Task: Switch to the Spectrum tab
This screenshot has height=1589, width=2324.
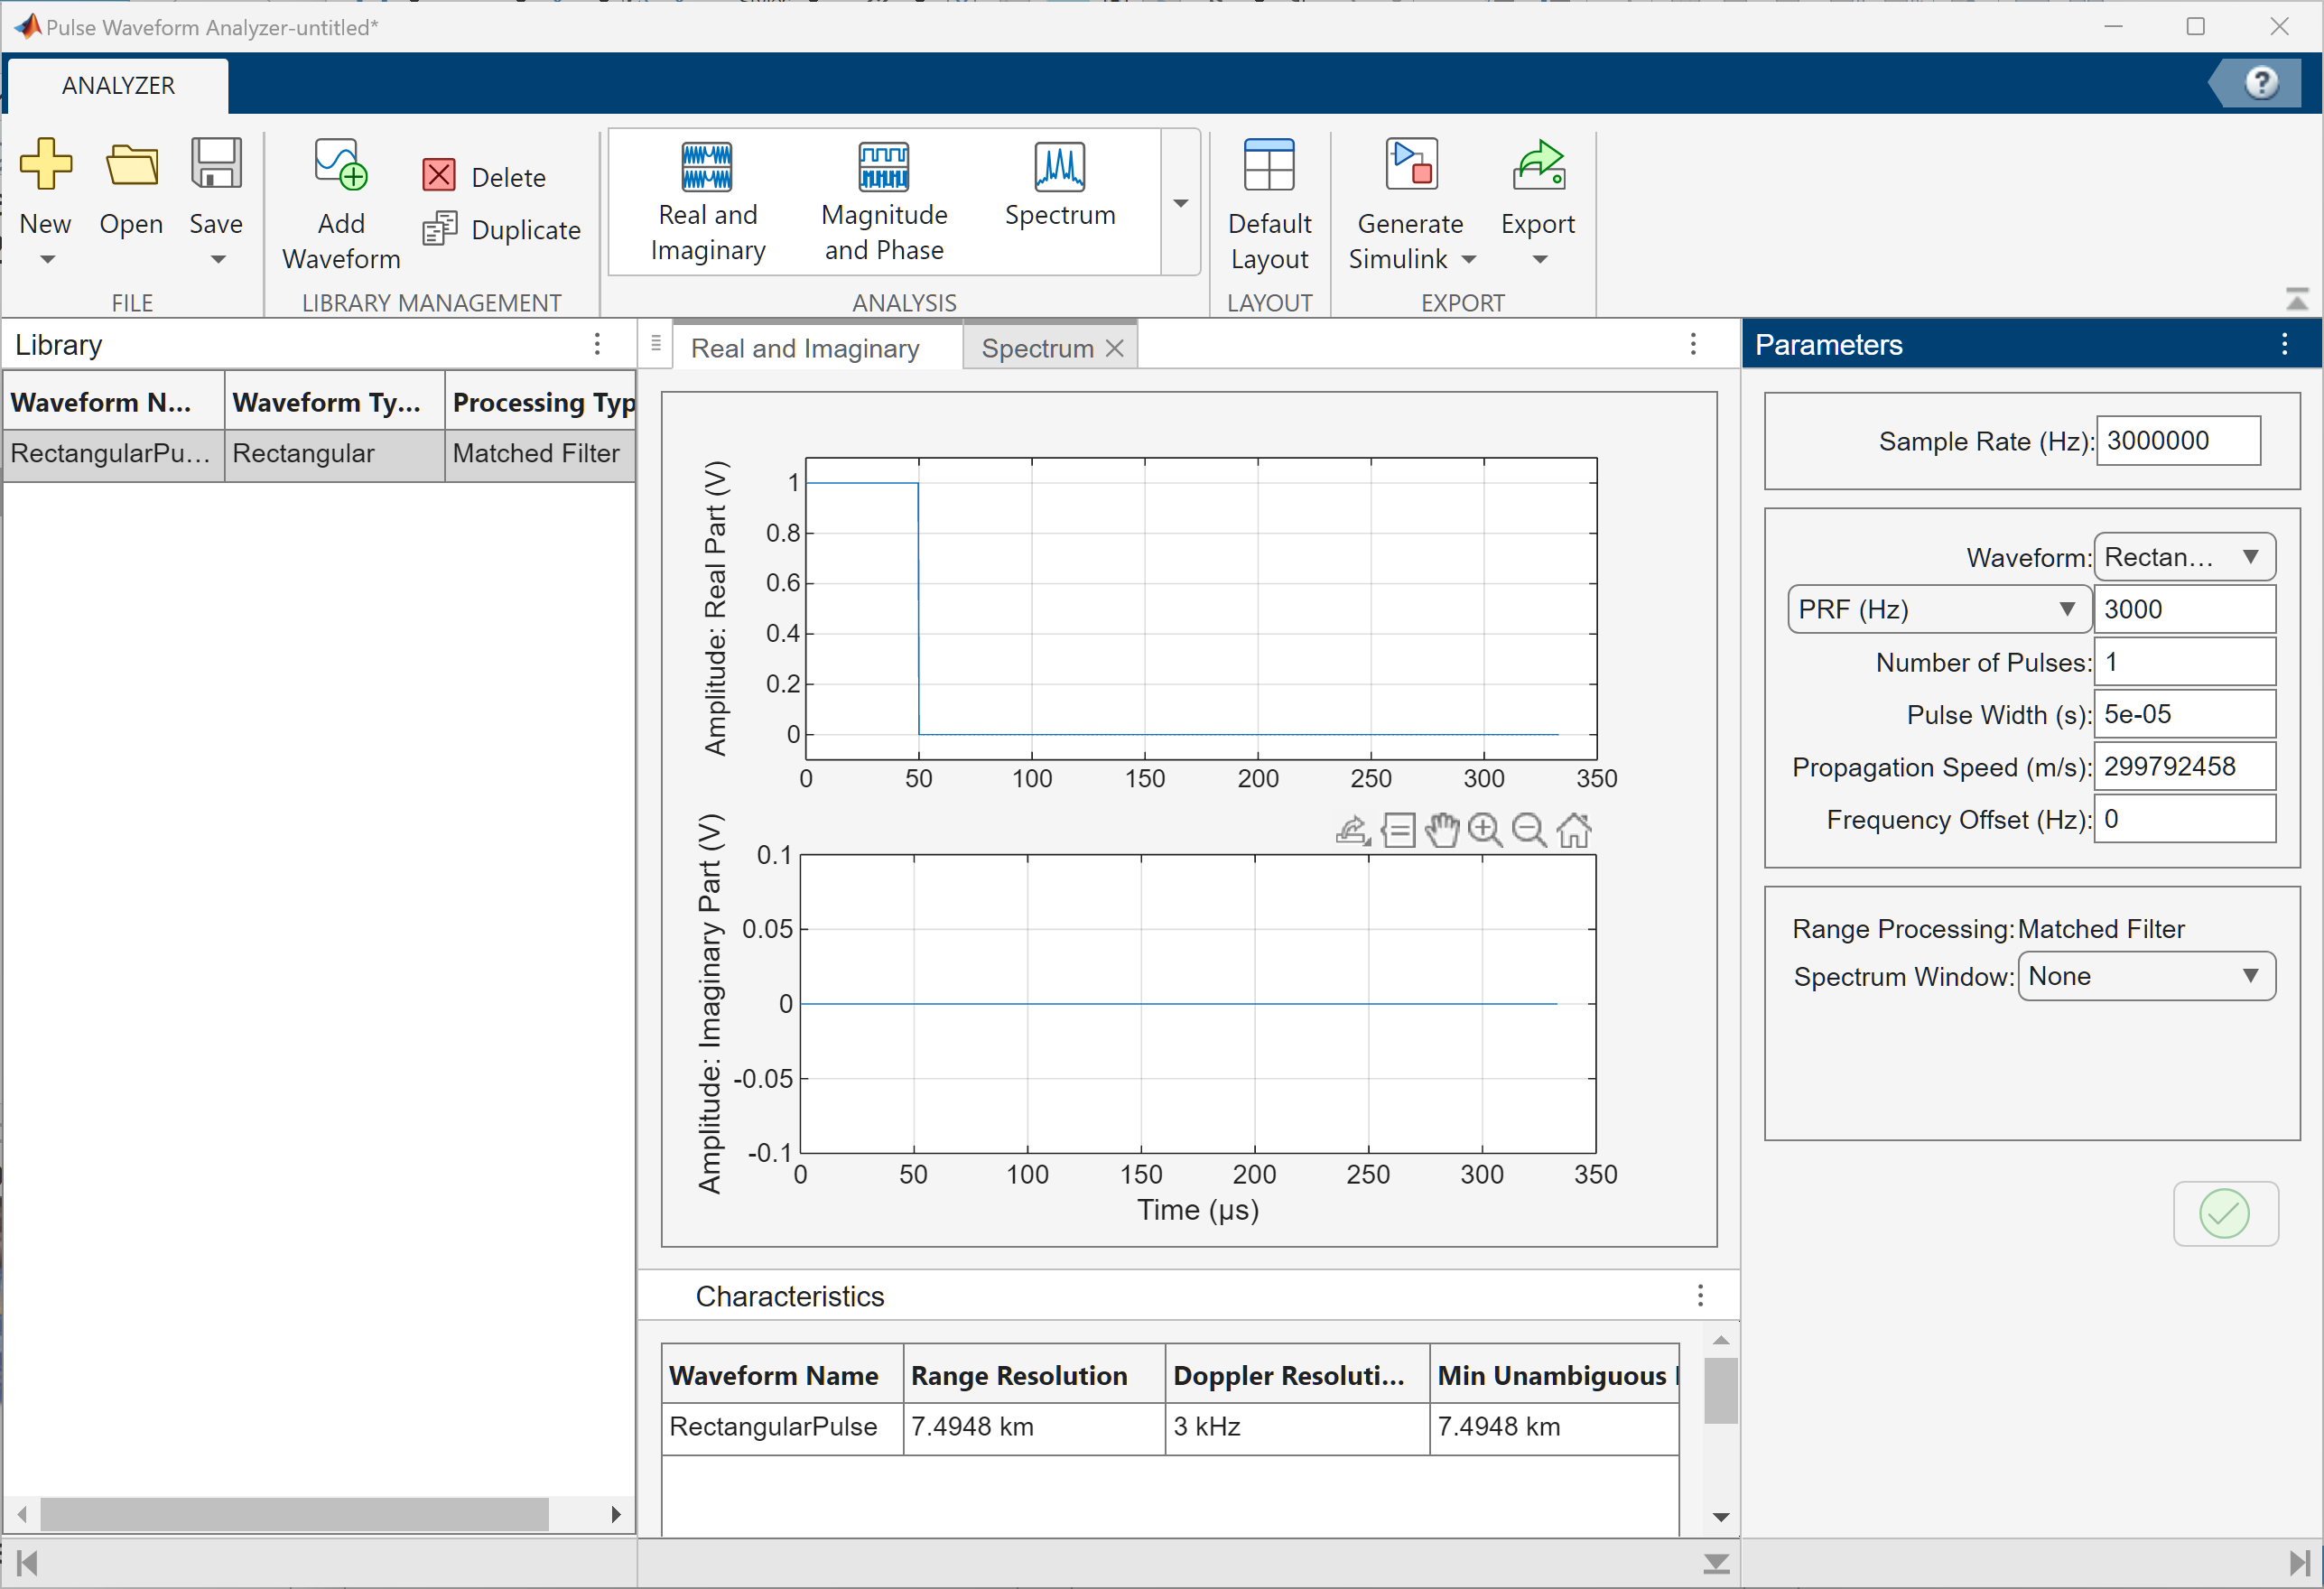Action: tap(1037, 348)
